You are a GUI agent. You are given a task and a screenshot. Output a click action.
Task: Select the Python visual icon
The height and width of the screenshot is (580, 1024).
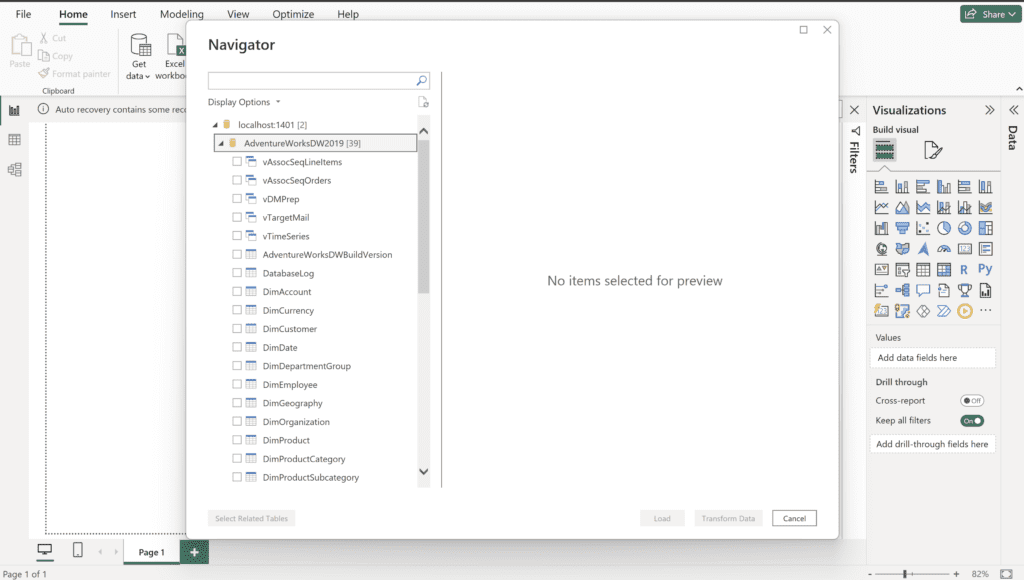click(985, 269)
